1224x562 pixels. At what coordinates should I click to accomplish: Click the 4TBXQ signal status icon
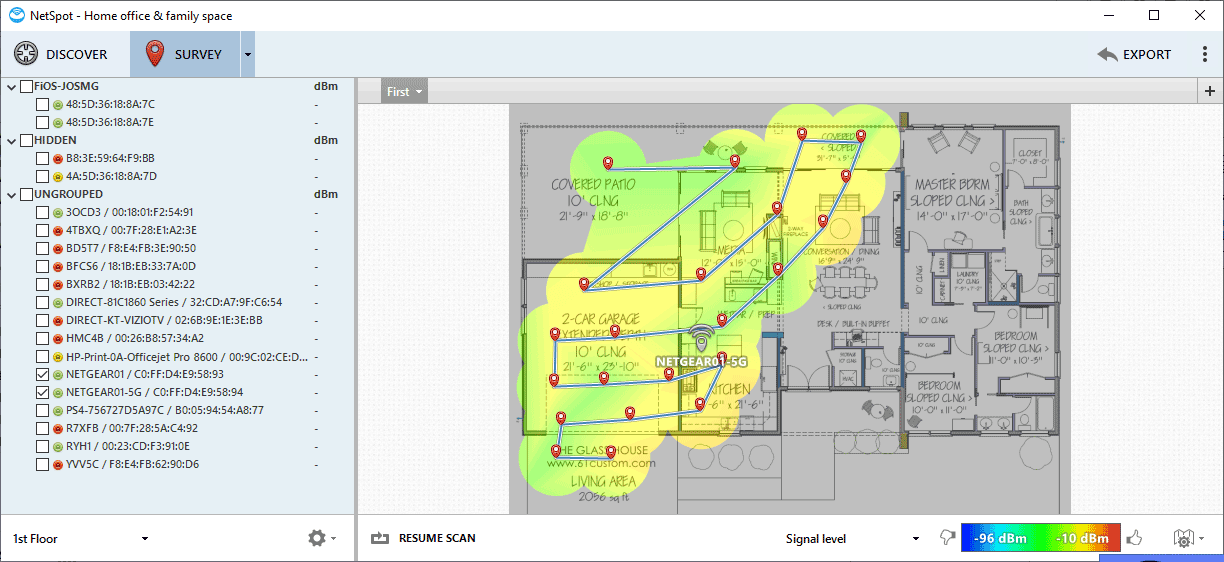[x=58, y=231]
